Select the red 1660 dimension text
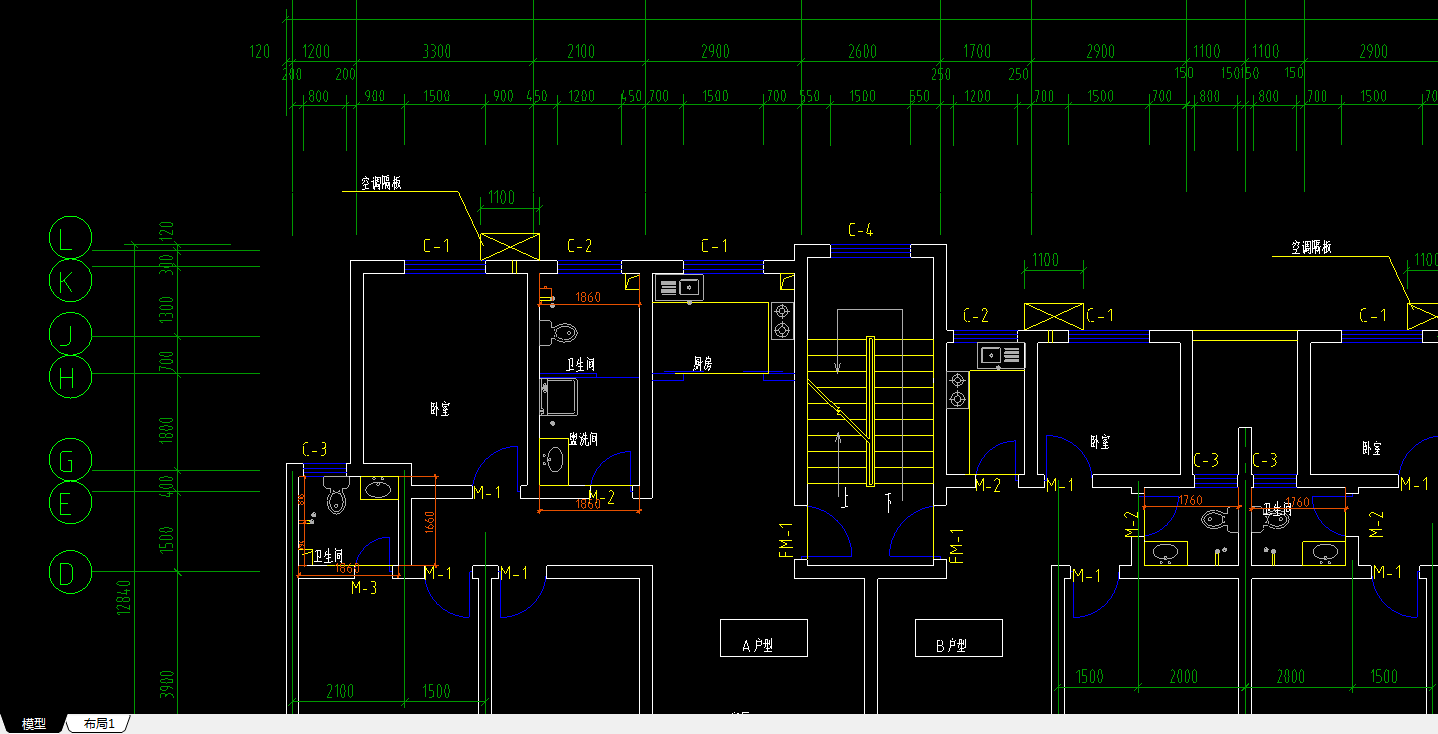The image size is (1438, 734). (429, 523)
